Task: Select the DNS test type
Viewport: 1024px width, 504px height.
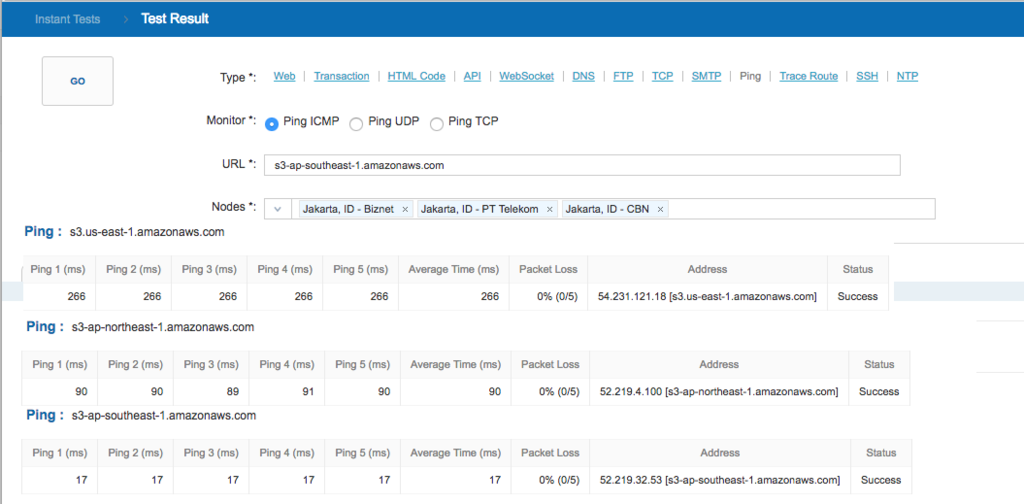Action: tap(583, 76)
